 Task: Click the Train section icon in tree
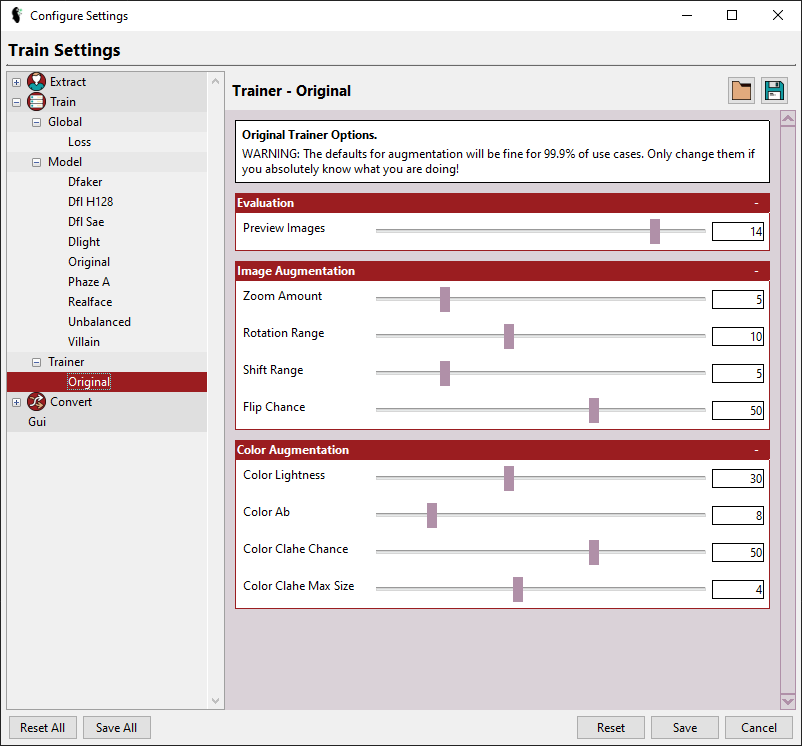[x=36, y=102]
